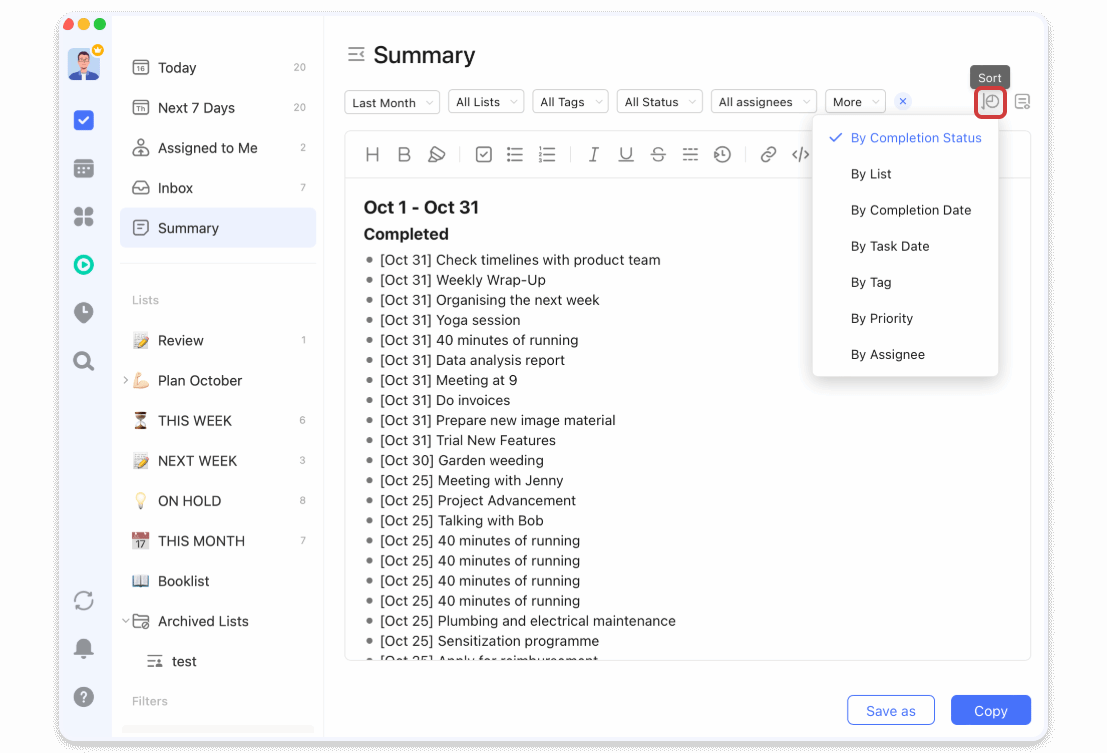Screen dimensions: 1107x753
Task: Open the All Status filter dropdown
Action: 659,102
